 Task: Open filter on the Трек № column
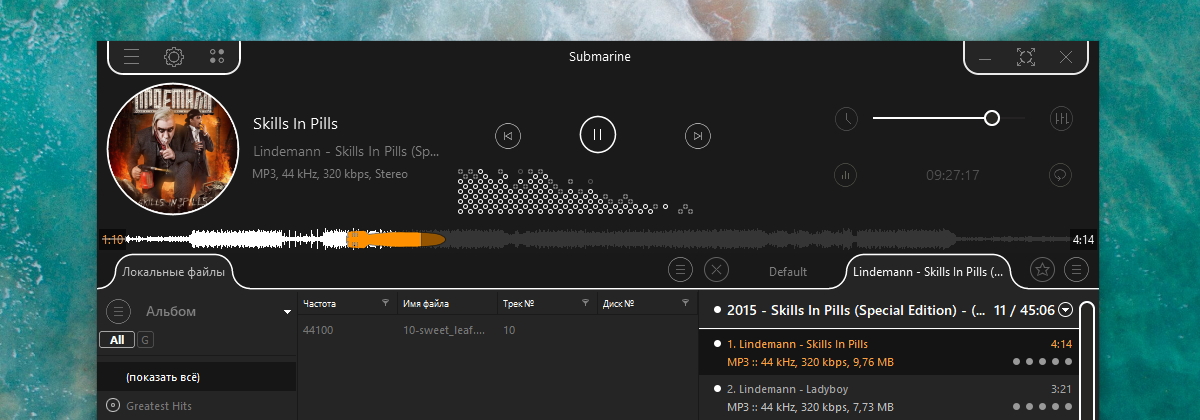point(586,303)
